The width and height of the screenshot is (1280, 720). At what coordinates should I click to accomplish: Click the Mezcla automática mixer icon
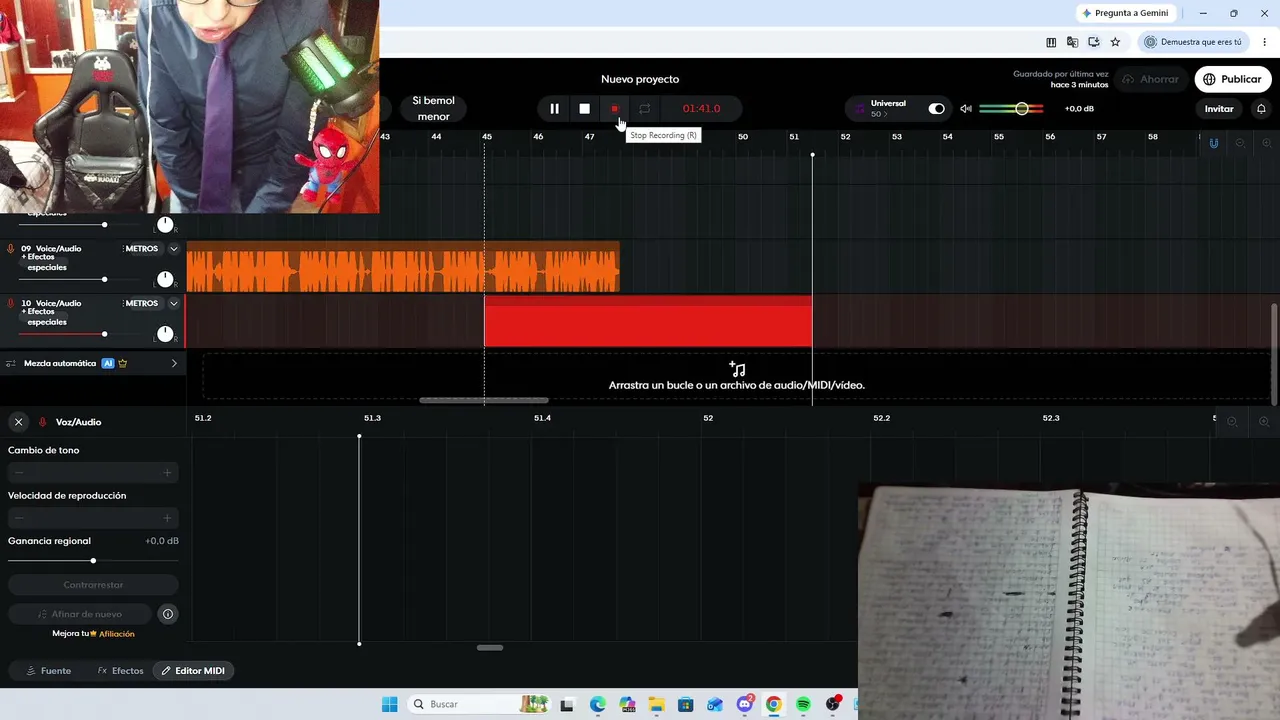tap(11, 364)
